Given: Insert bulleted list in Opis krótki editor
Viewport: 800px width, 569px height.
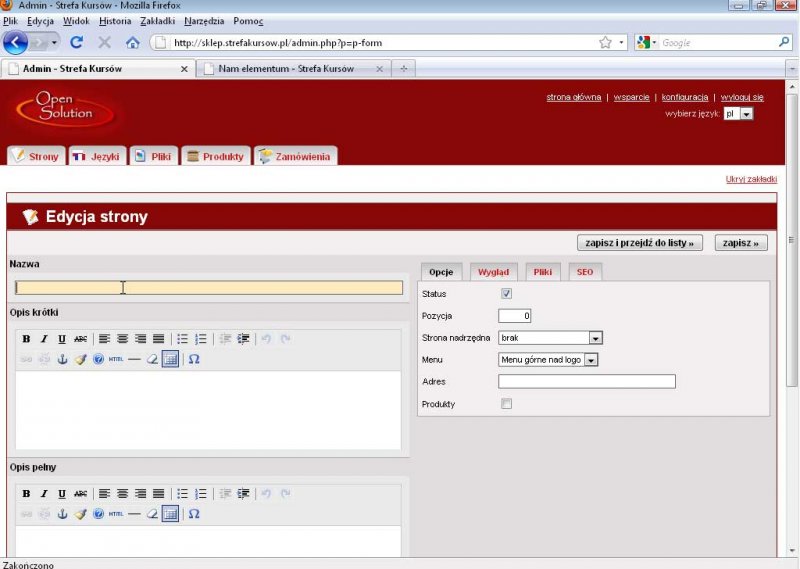Looking at the screenshot, I should point(182,339).
